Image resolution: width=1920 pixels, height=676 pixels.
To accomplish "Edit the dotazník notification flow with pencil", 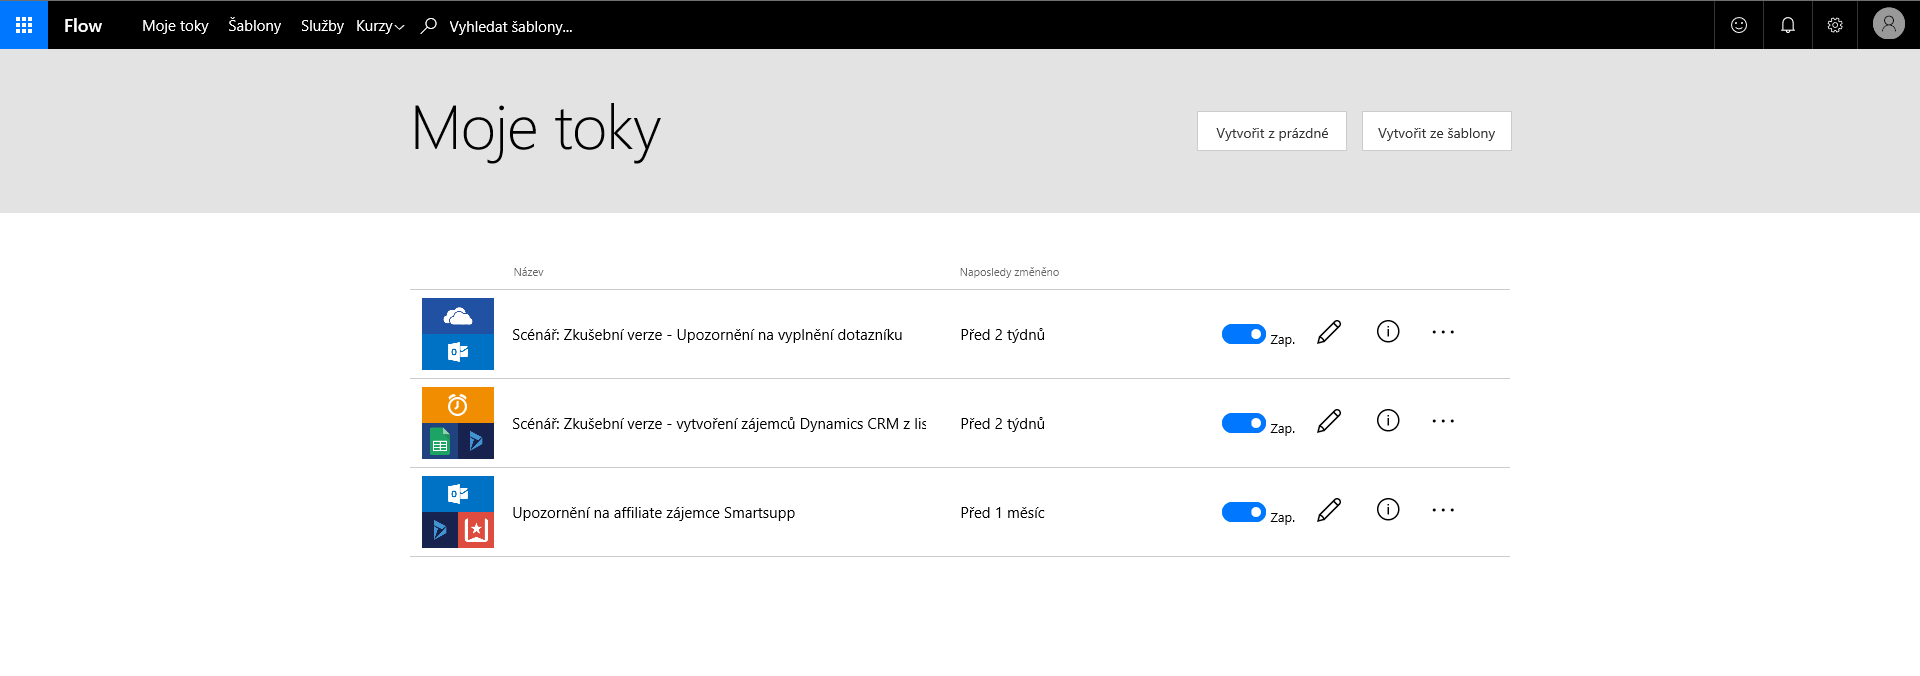I will click(x=1329, y=332).
